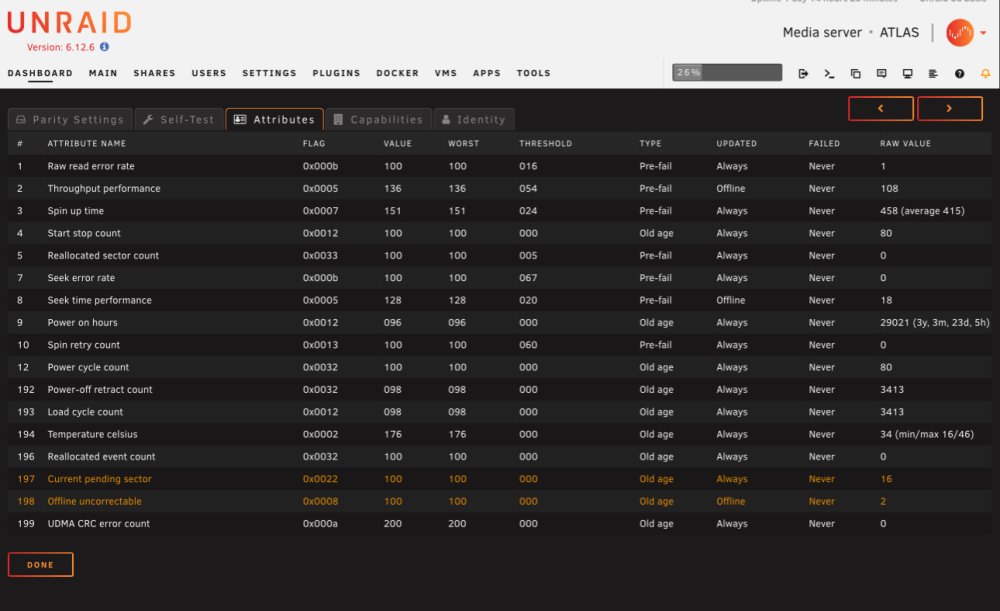Click the Start stop count attribute

click(x=84, y=233)
